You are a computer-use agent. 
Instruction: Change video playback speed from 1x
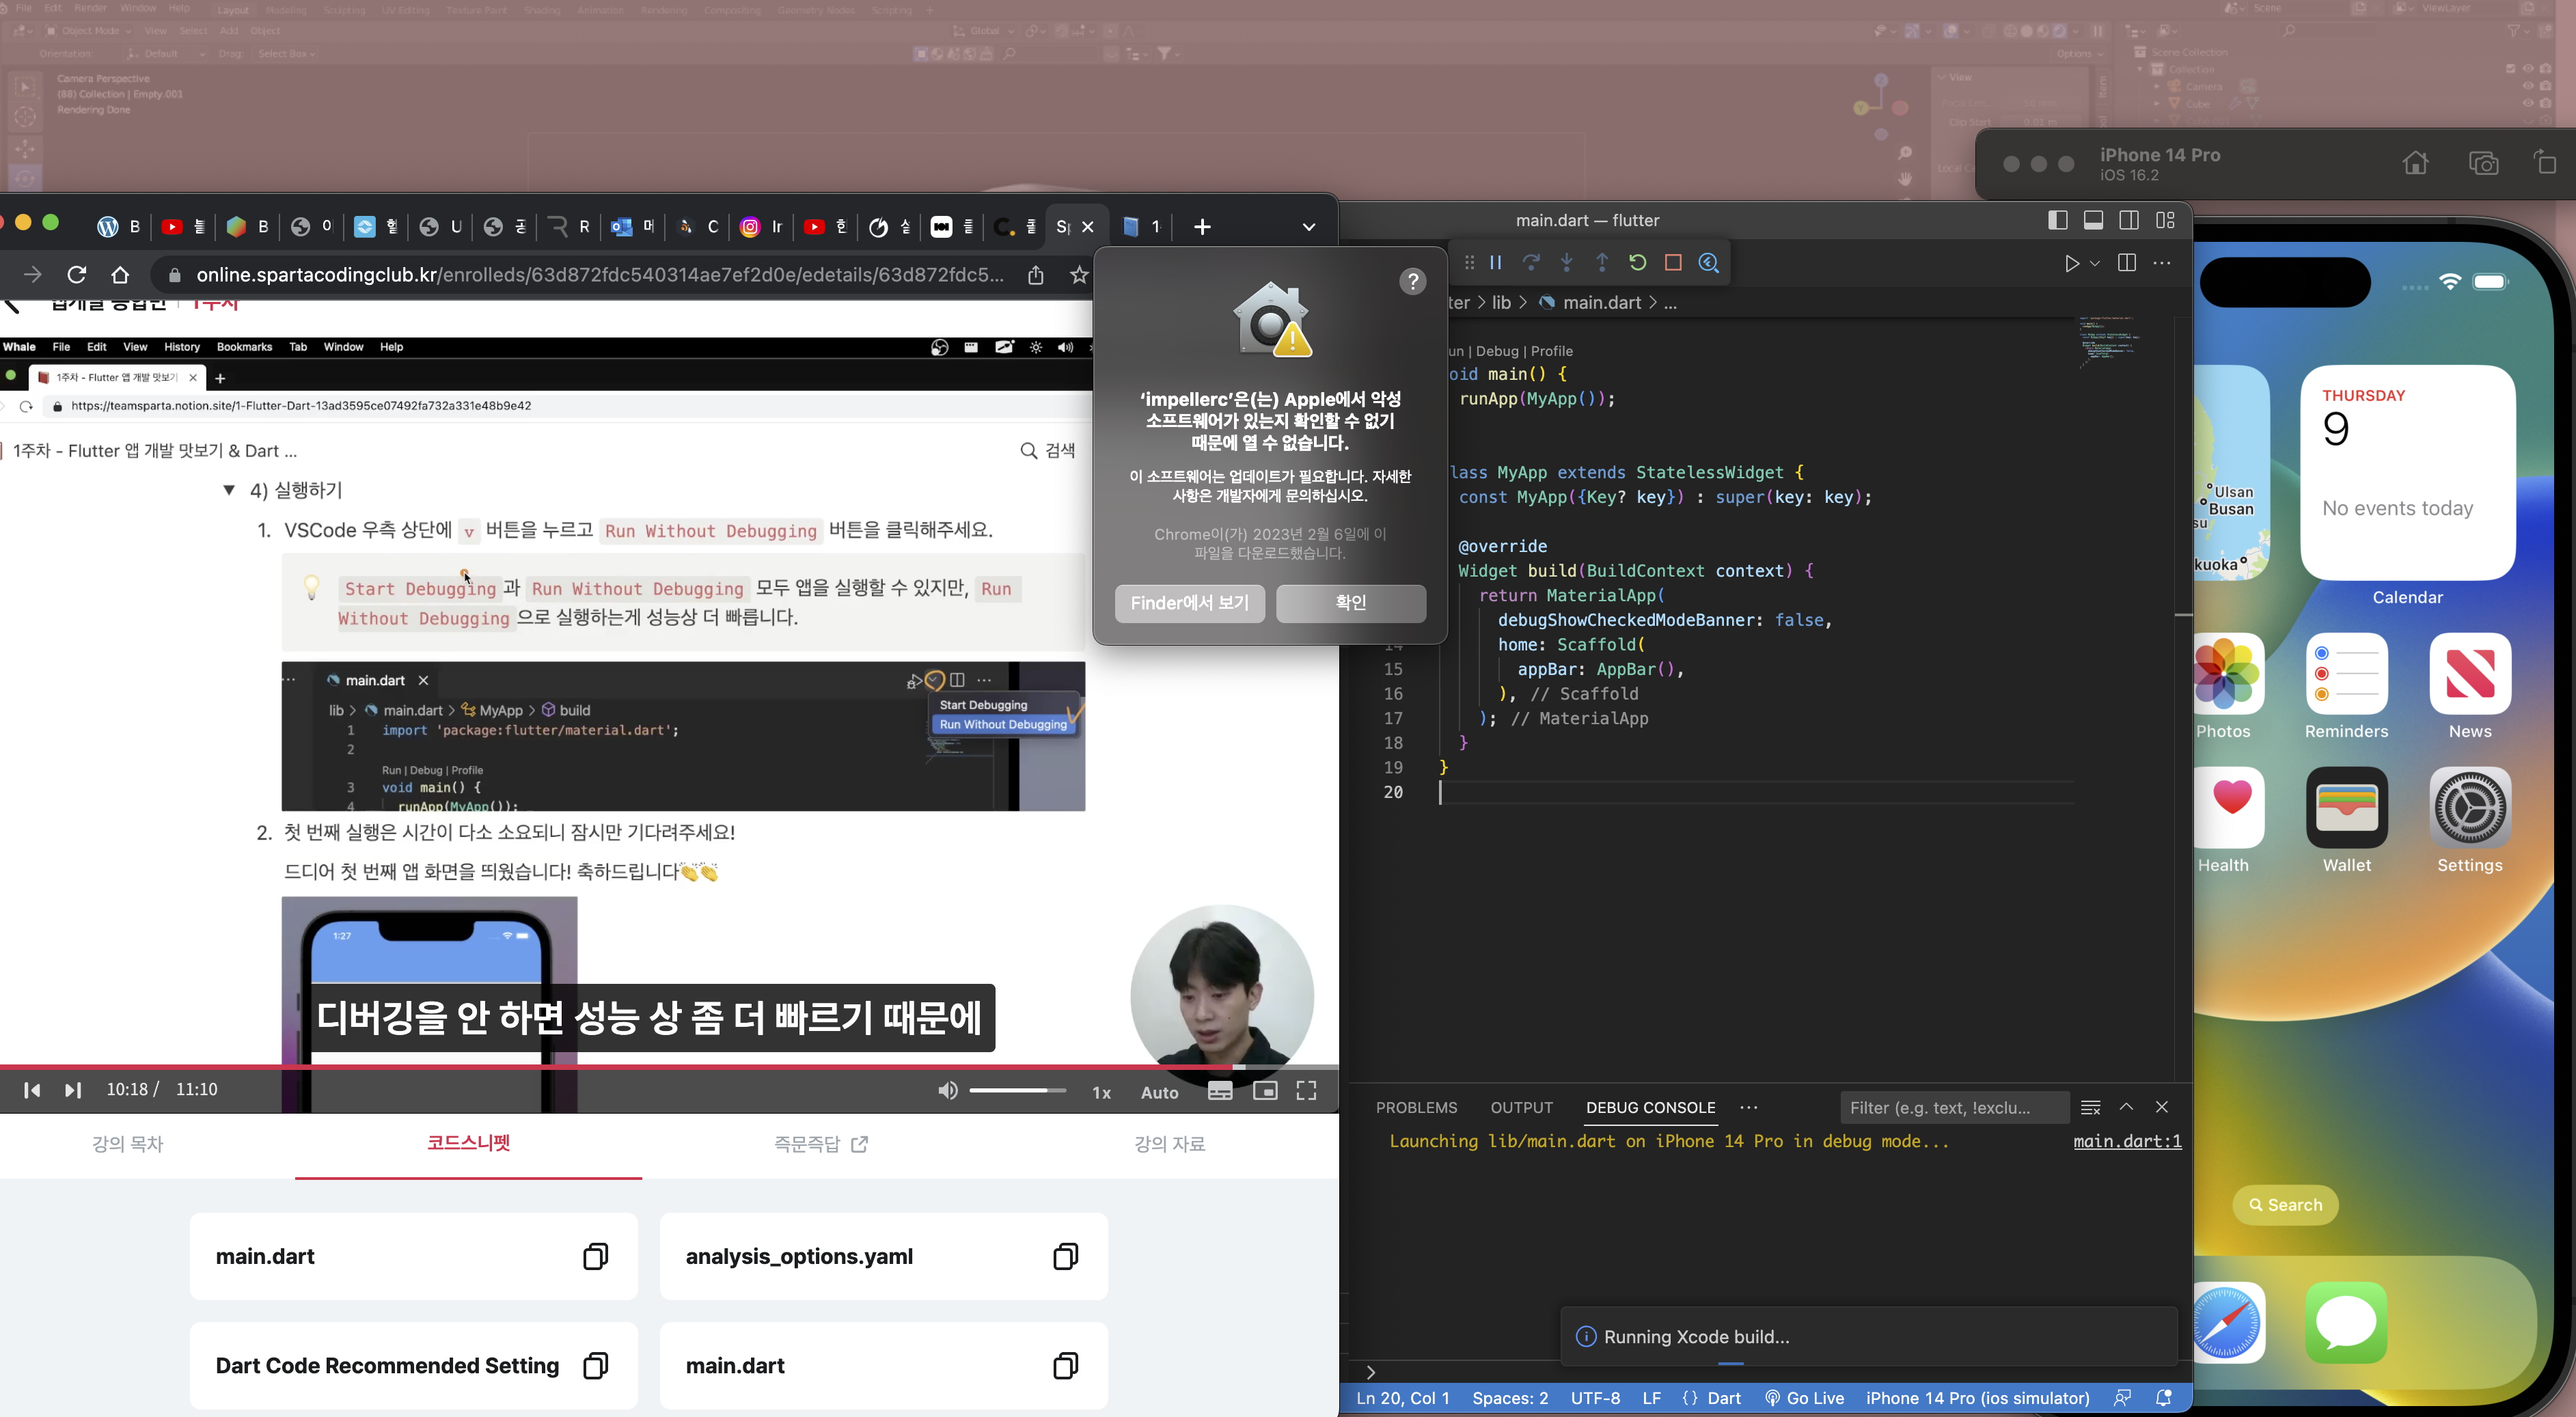[x=1101, y=1092]
